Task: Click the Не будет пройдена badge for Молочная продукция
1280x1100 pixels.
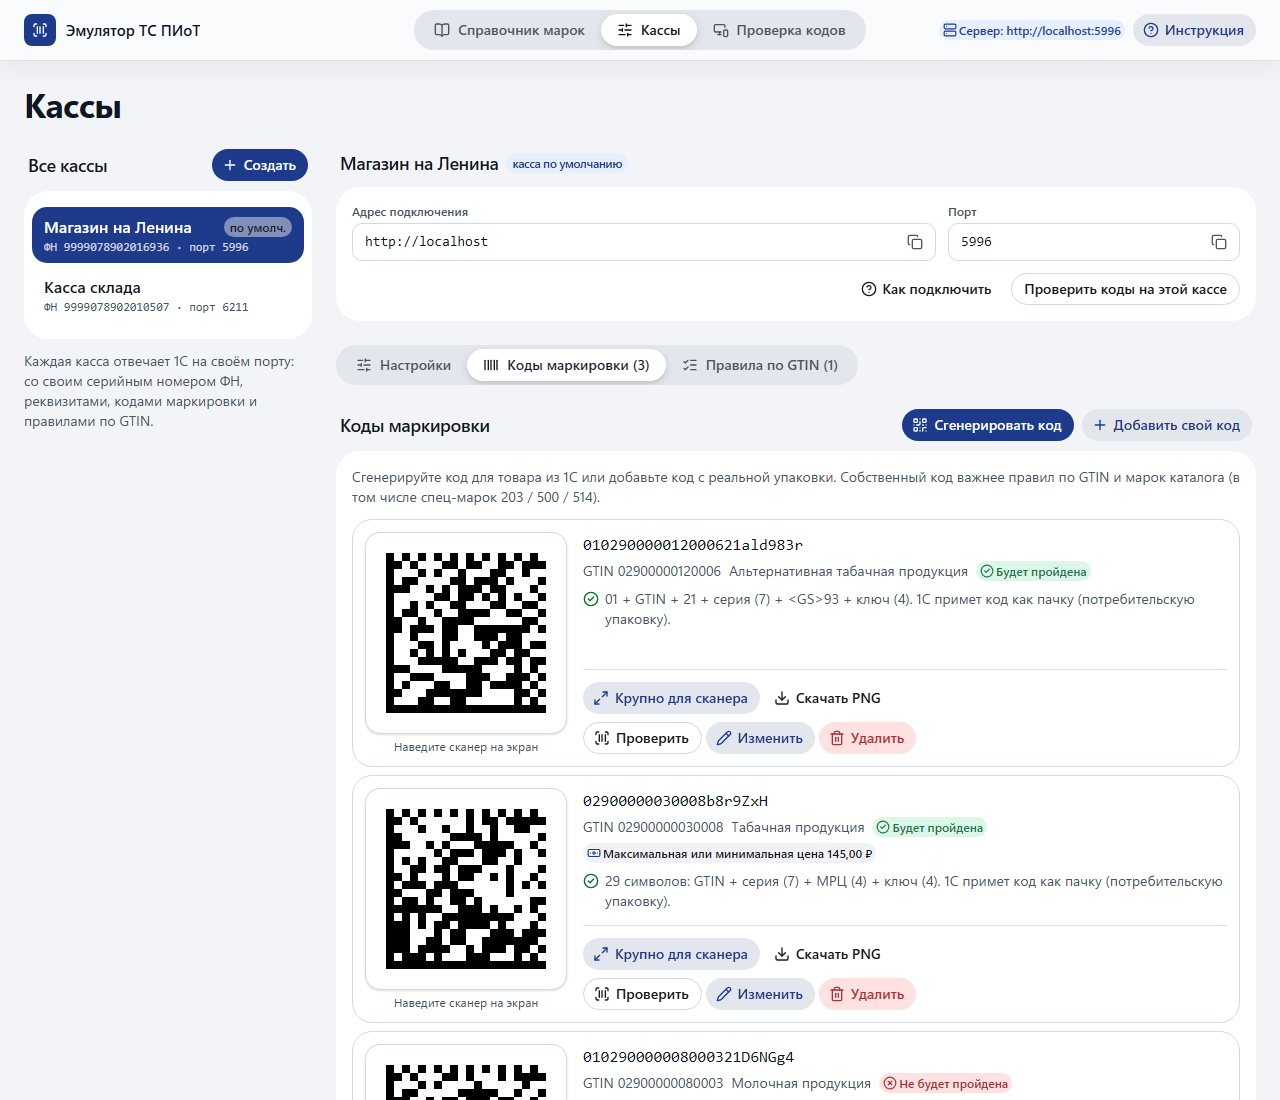Action: (x=946, y=1084)
